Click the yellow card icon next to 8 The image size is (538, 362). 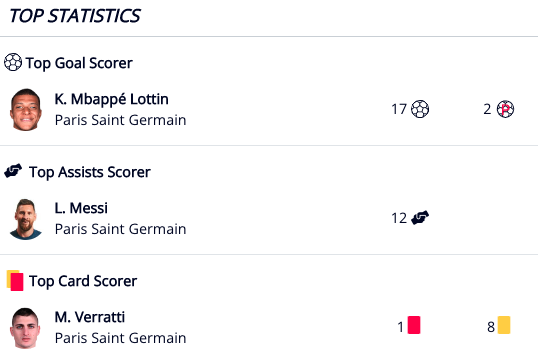[504, 325]
